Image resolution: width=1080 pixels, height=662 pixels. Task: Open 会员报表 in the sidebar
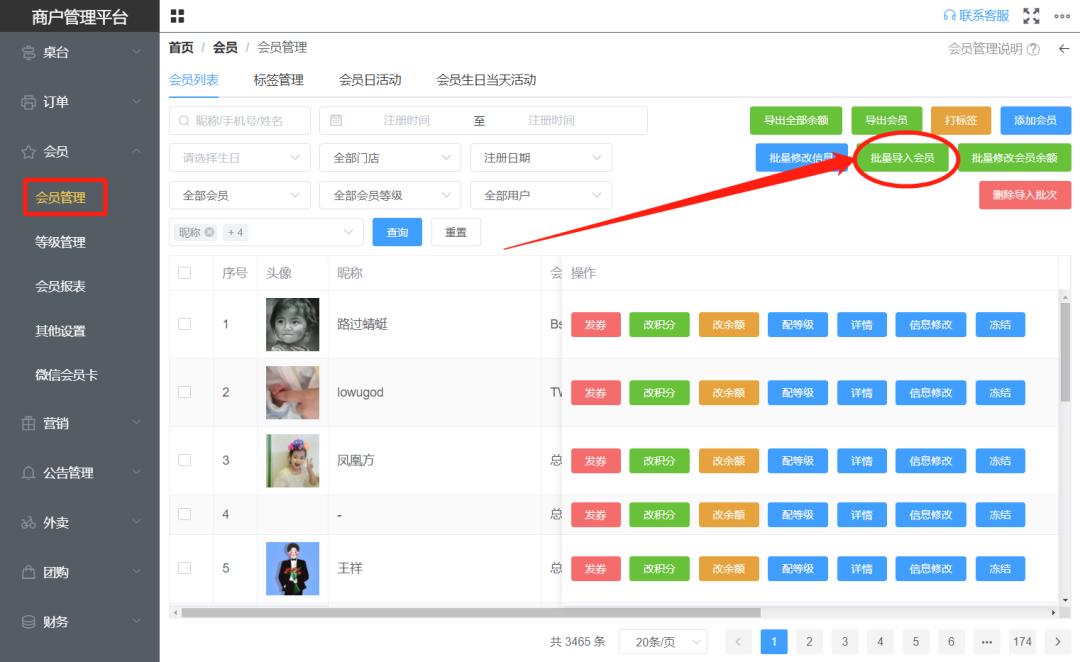coord(61,287)
